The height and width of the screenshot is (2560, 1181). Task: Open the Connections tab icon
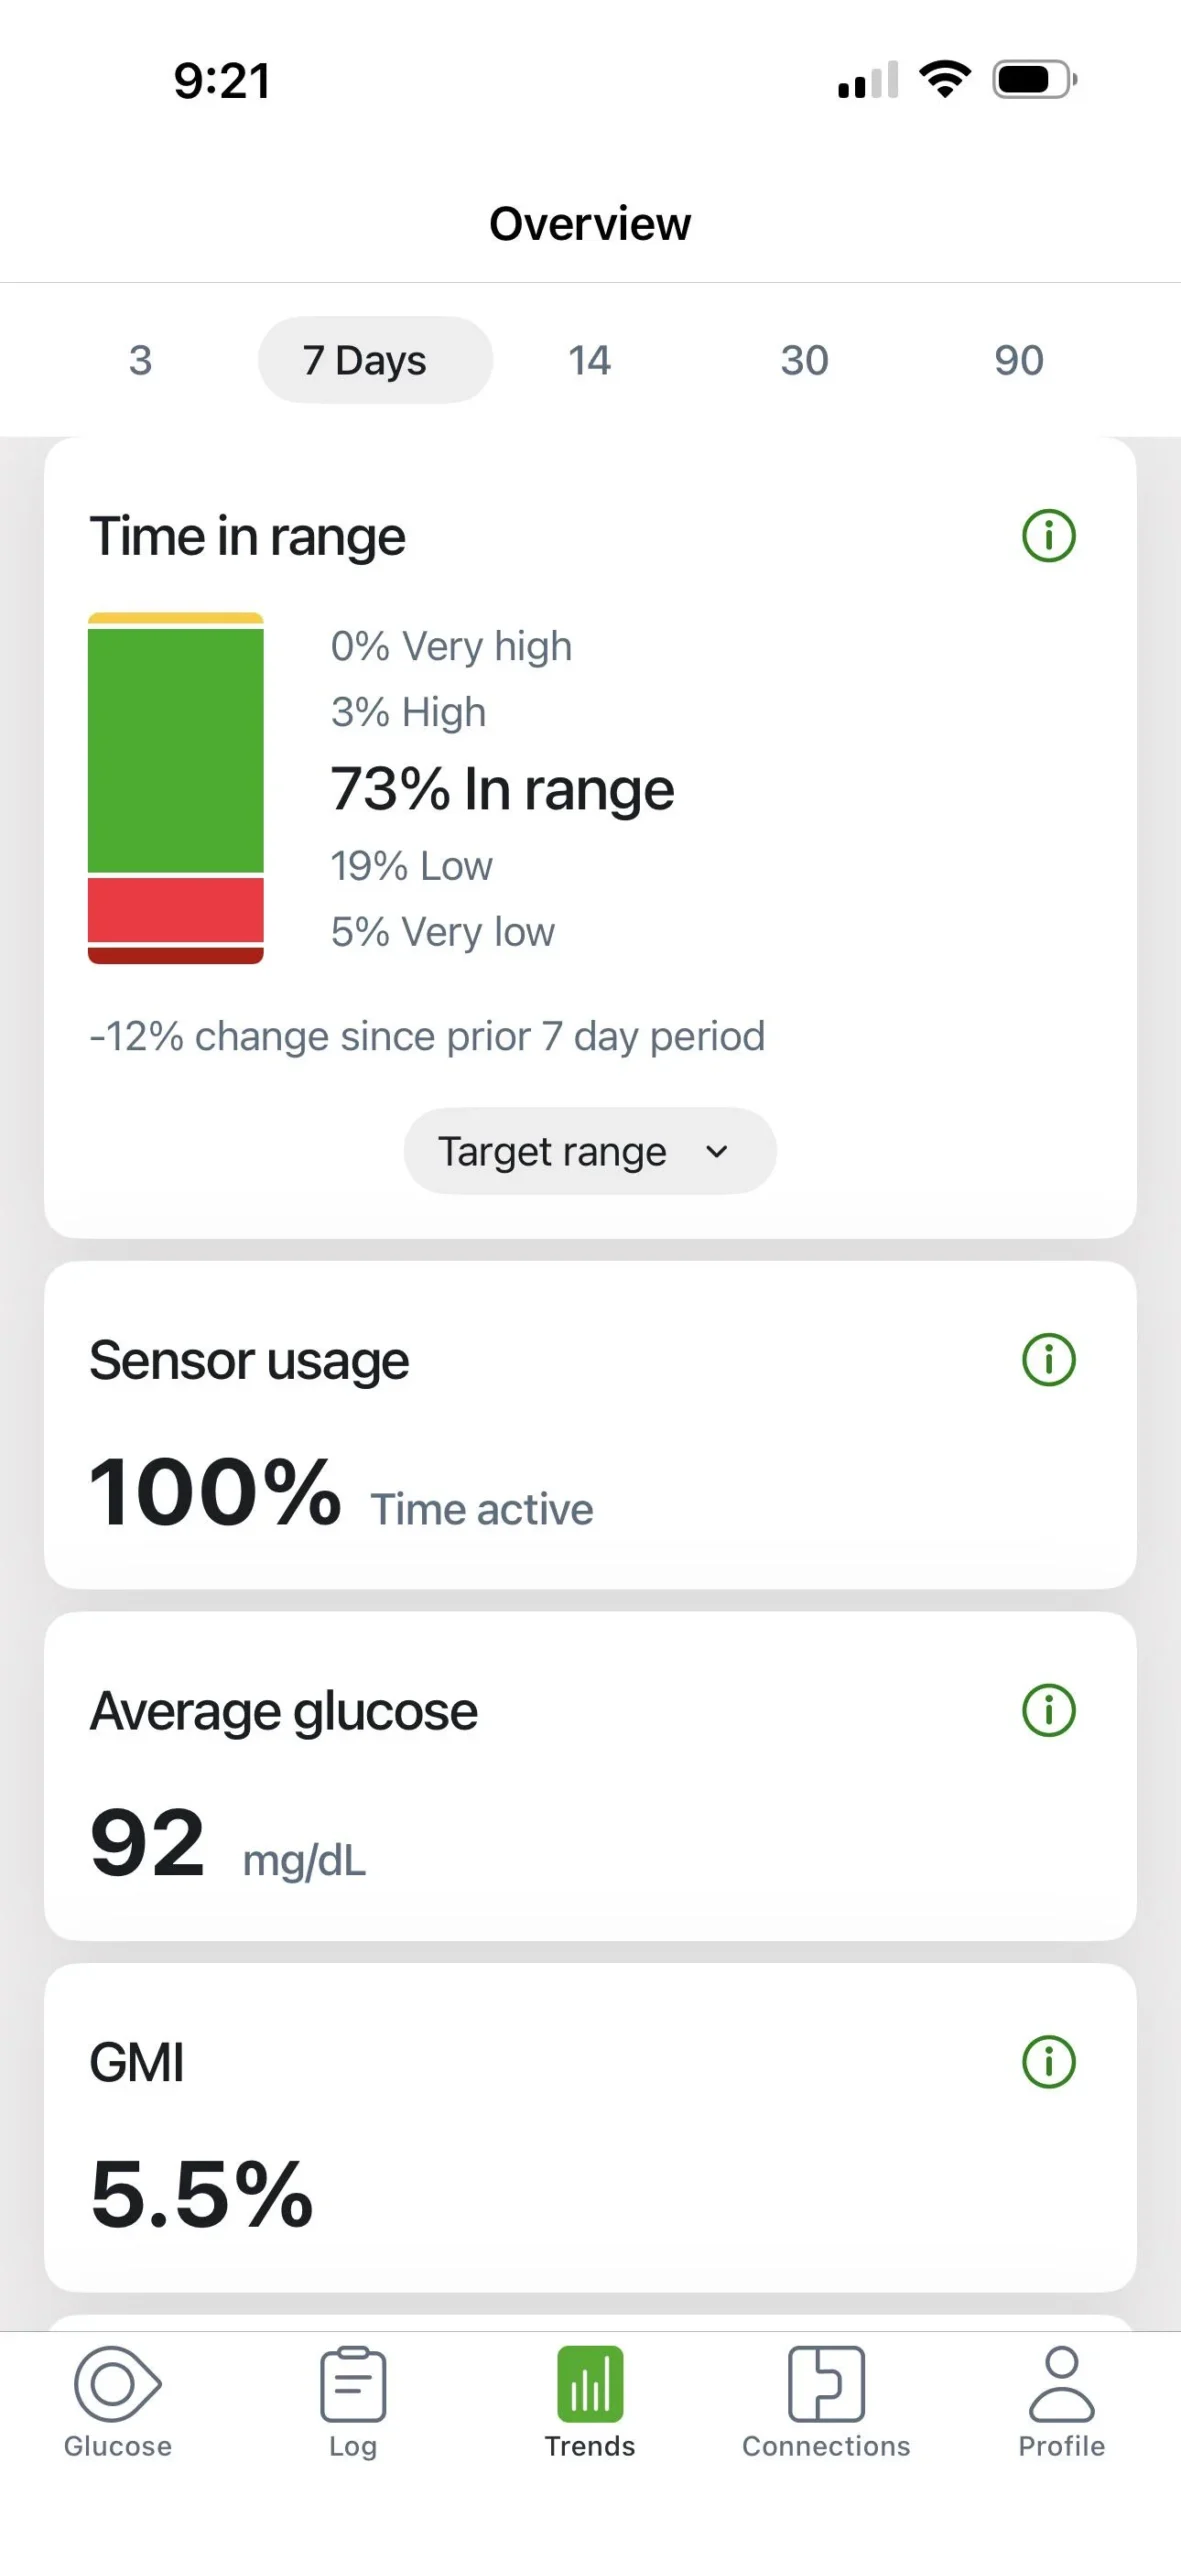click(x=826, y=2384)
